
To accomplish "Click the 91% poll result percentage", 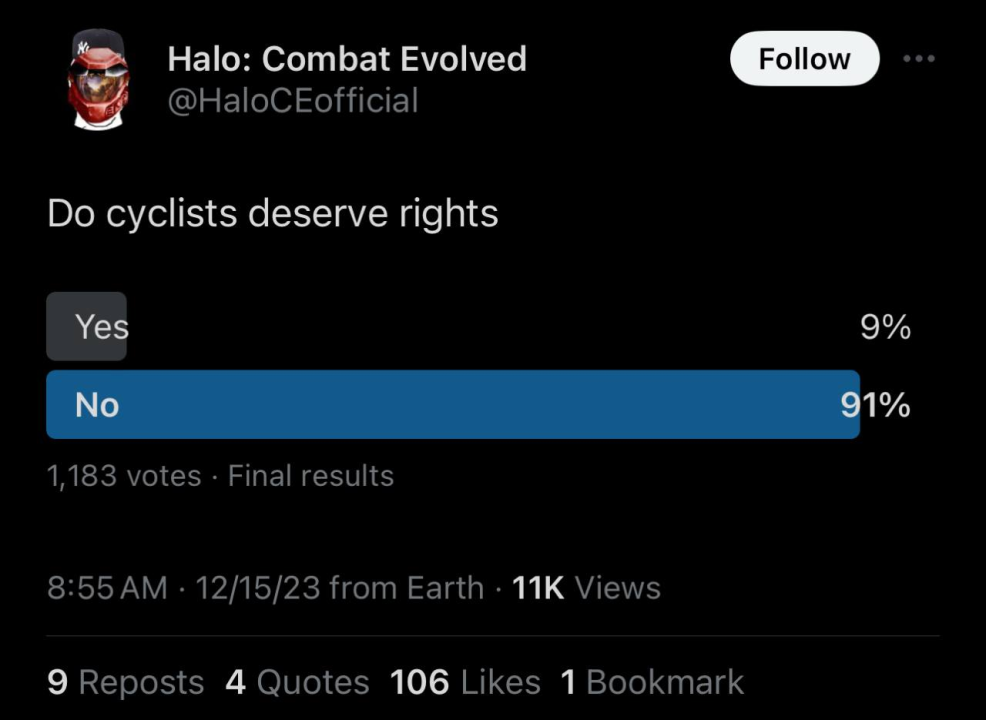I will click(x=876, y=404).
